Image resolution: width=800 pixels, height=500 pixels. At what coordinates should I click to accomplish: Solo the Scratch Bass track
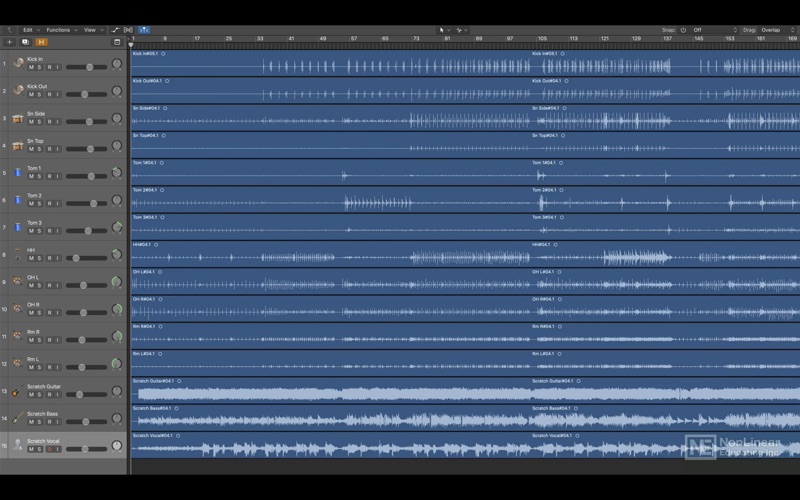pyautogui.click(x=39, y=422)
